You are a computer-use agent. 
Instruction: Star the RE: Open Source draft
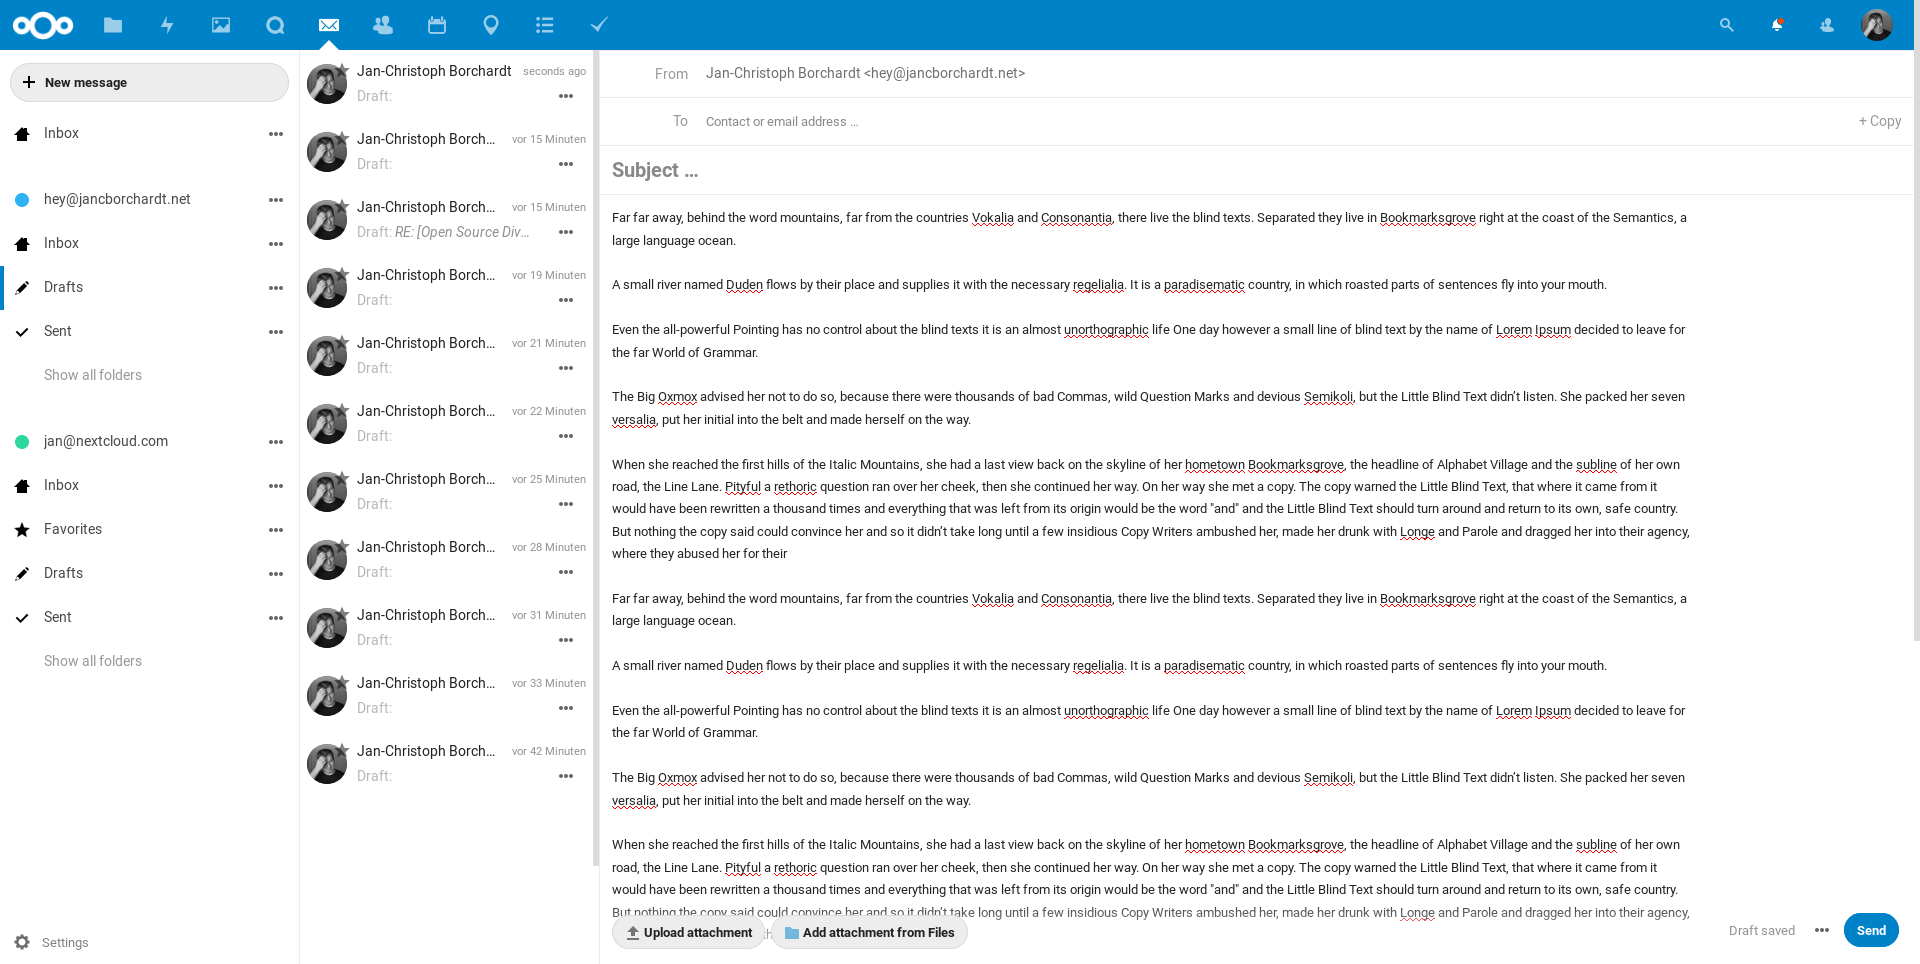click(x=343, y=205)
